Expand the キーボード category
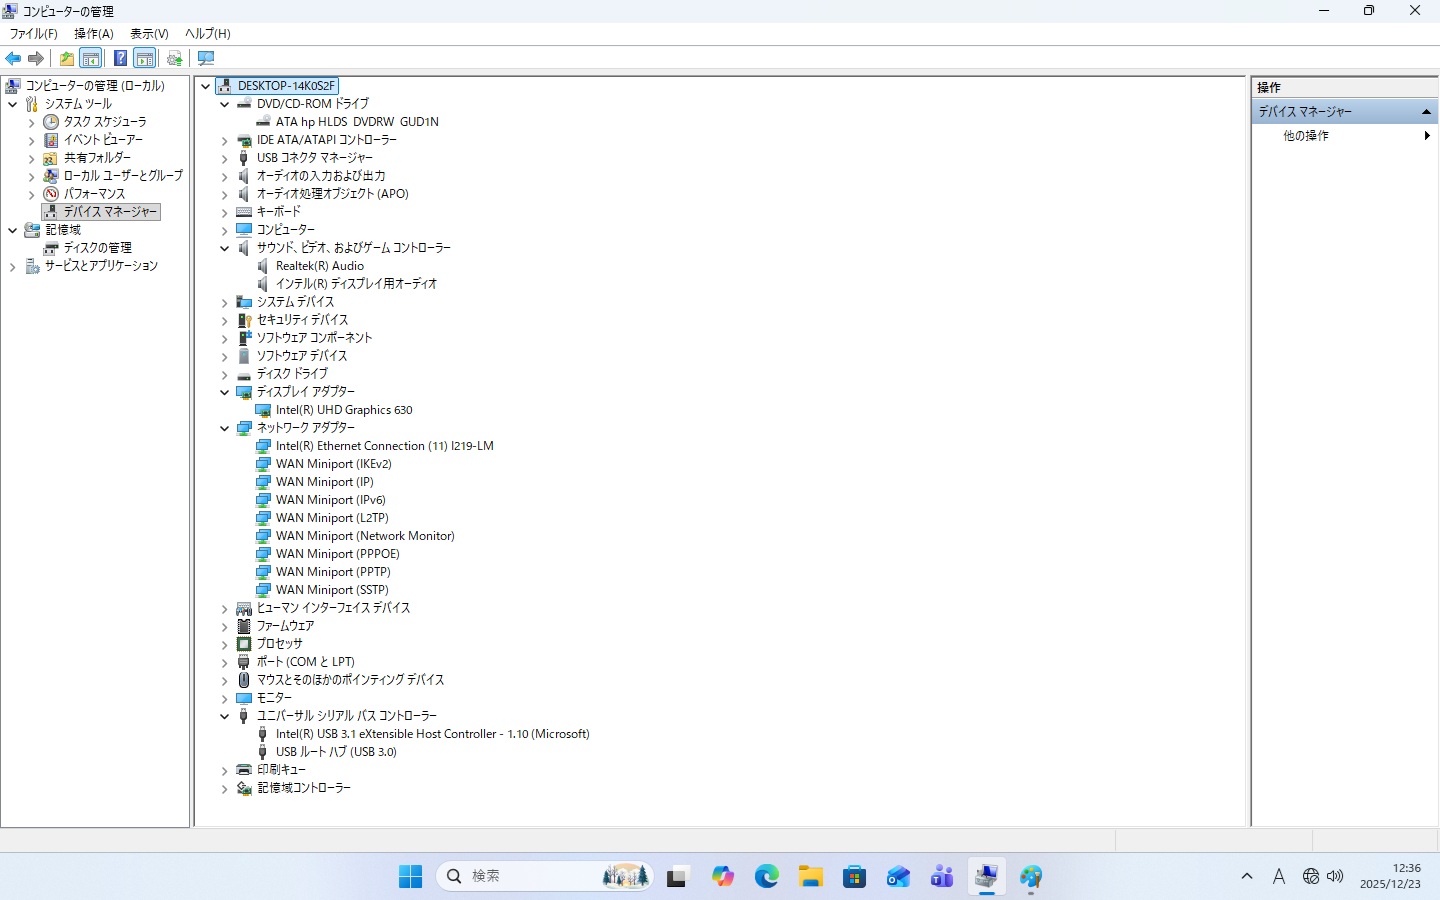Screen dimensions: 1440x900 [225, 212]
